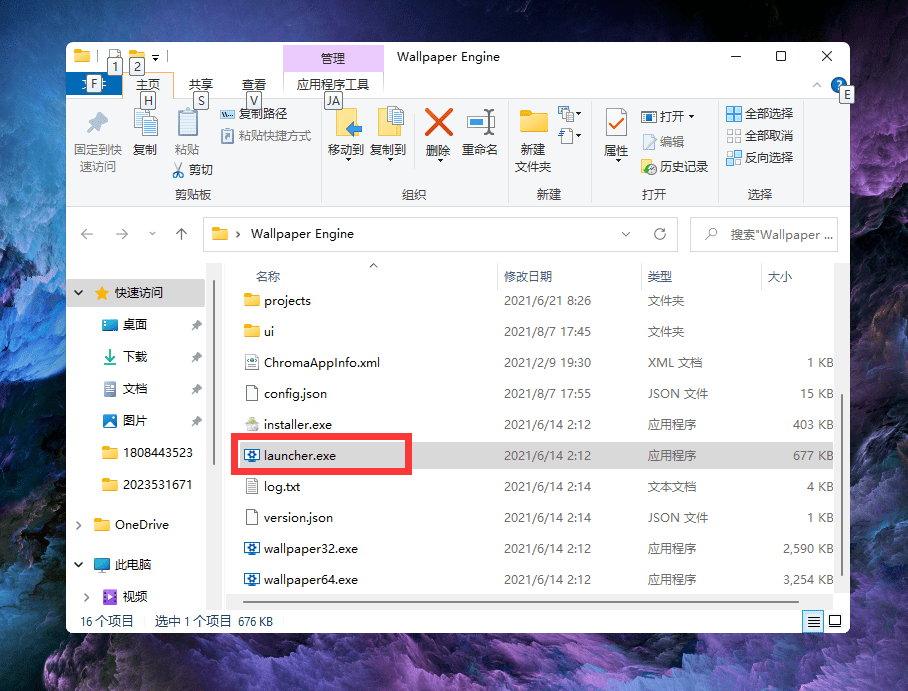Open History (历史记录)
This screenshot has height=691, width=908.
pos(675,167)
